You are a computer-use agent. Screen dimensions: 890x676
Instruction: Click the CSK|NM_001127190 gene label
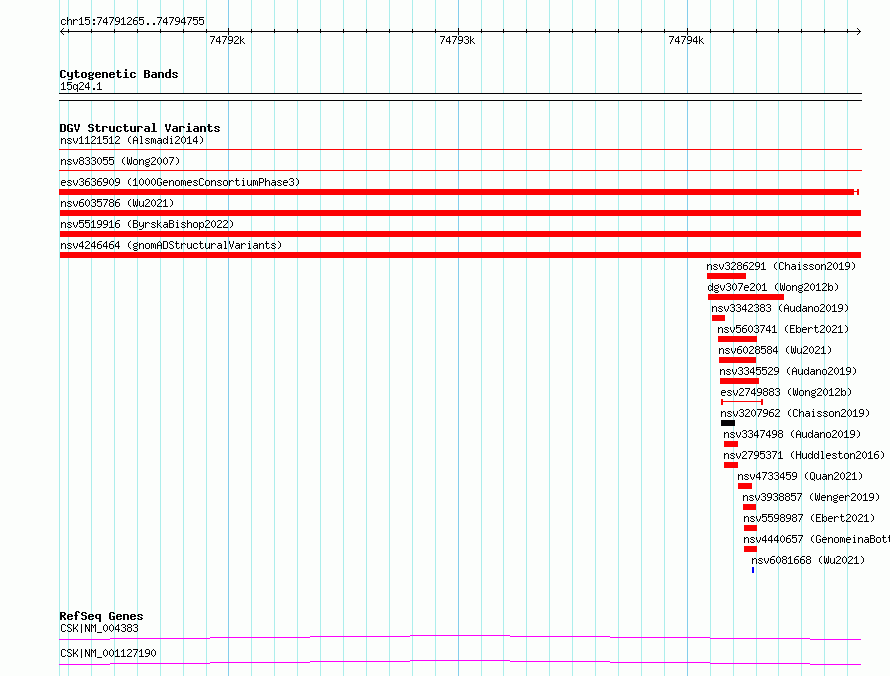(x=108, y=653)
